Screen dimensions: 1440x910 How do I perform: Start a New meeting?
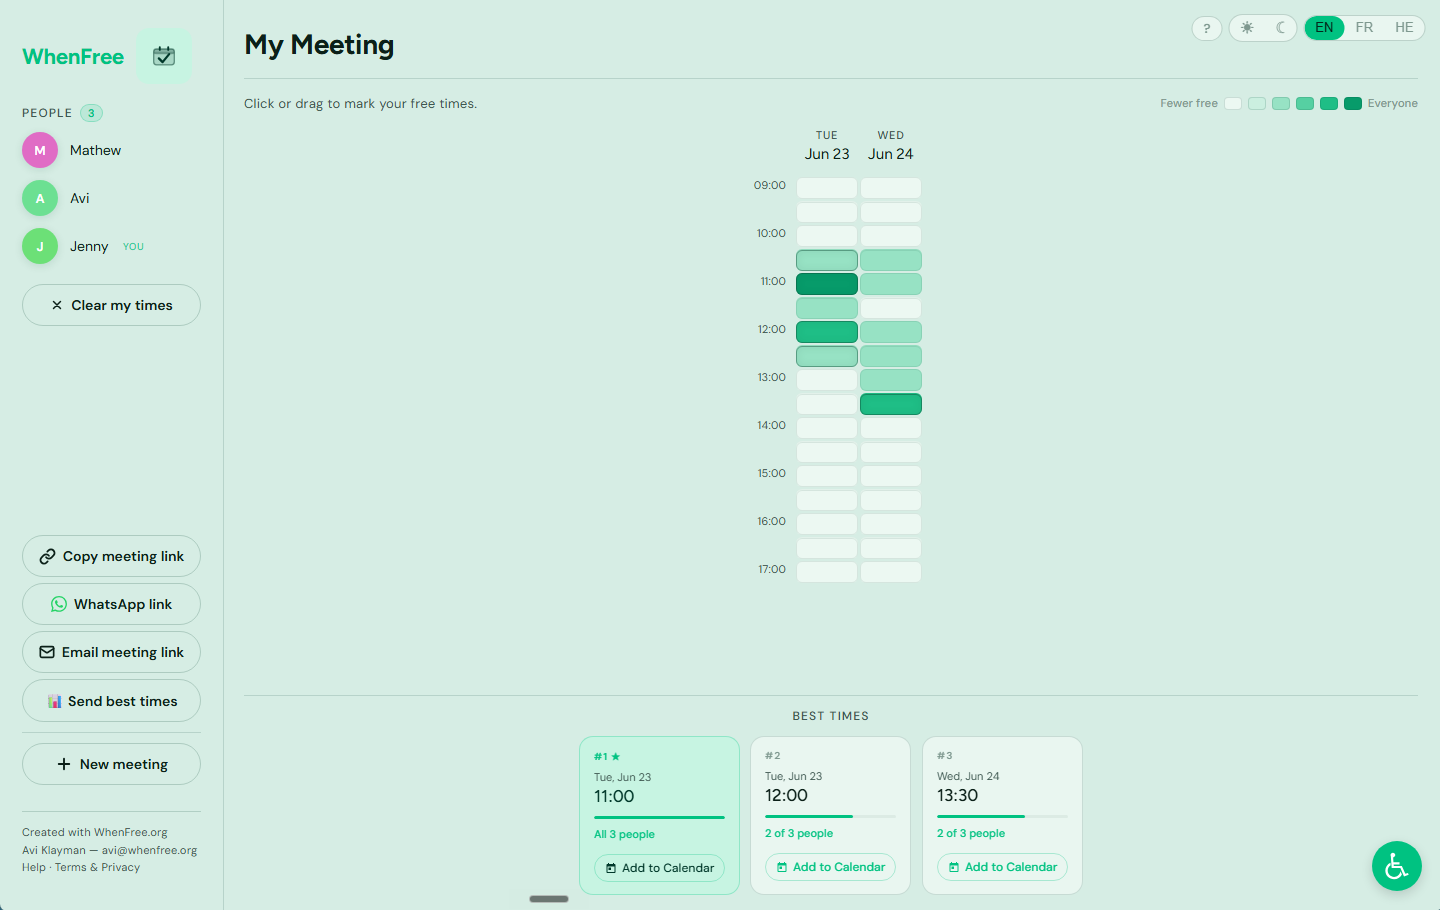click(x=111, y=764)
